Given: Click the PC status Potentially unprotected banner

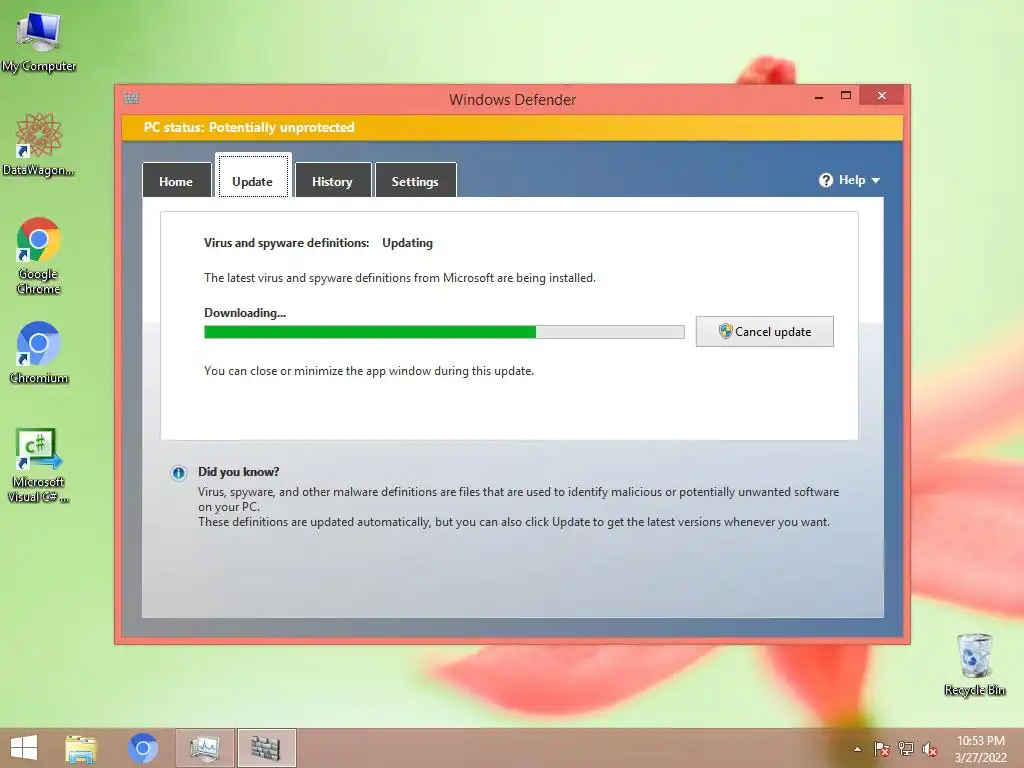Looking at the screenshot, I should [512, 128].
